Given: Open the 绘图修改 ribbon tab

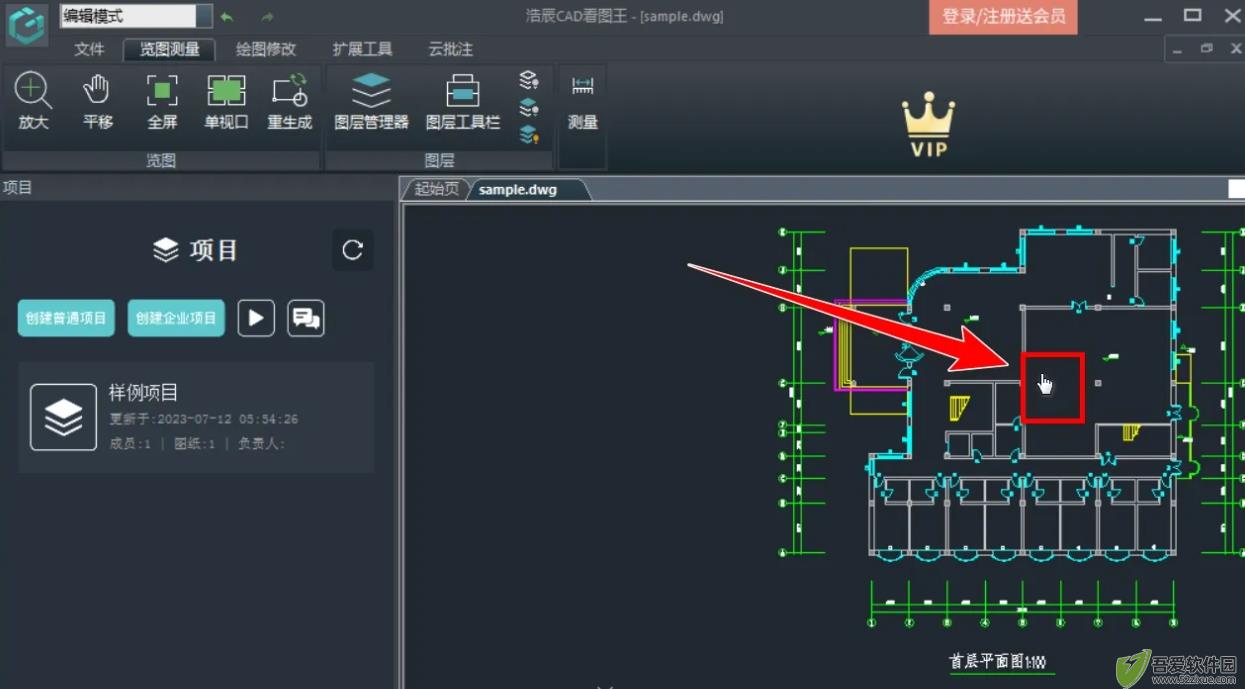Looking at the screenshot, I should pyautogui.click(x=266, y=49).
